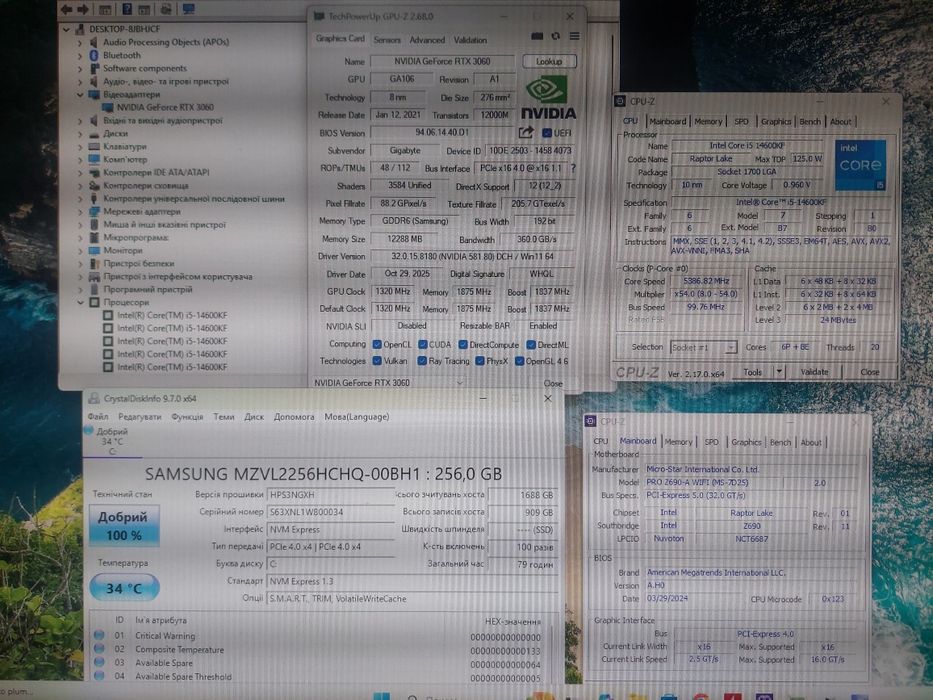Image resolution: width=933 pixels, height=700 pixels.
Task: Click the Validate button in CPU-Z
Action: [x=814, y=371]
